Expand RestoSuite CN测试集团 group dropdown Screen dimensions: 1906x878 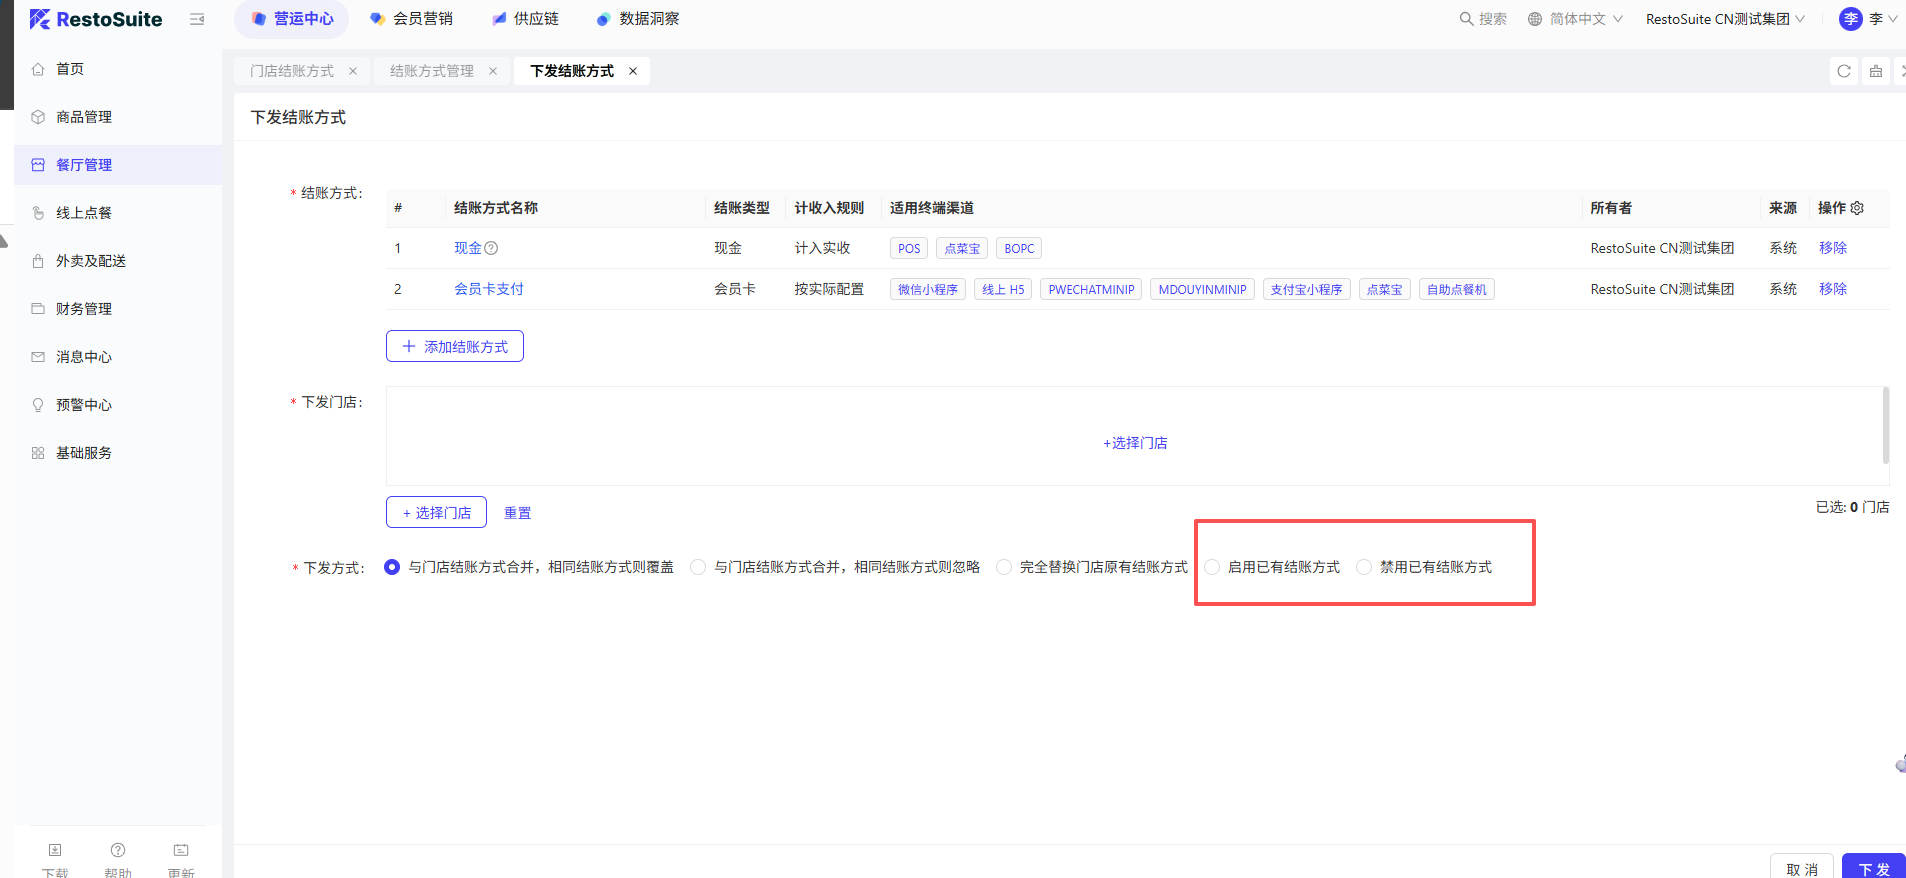coord(1725,19)
